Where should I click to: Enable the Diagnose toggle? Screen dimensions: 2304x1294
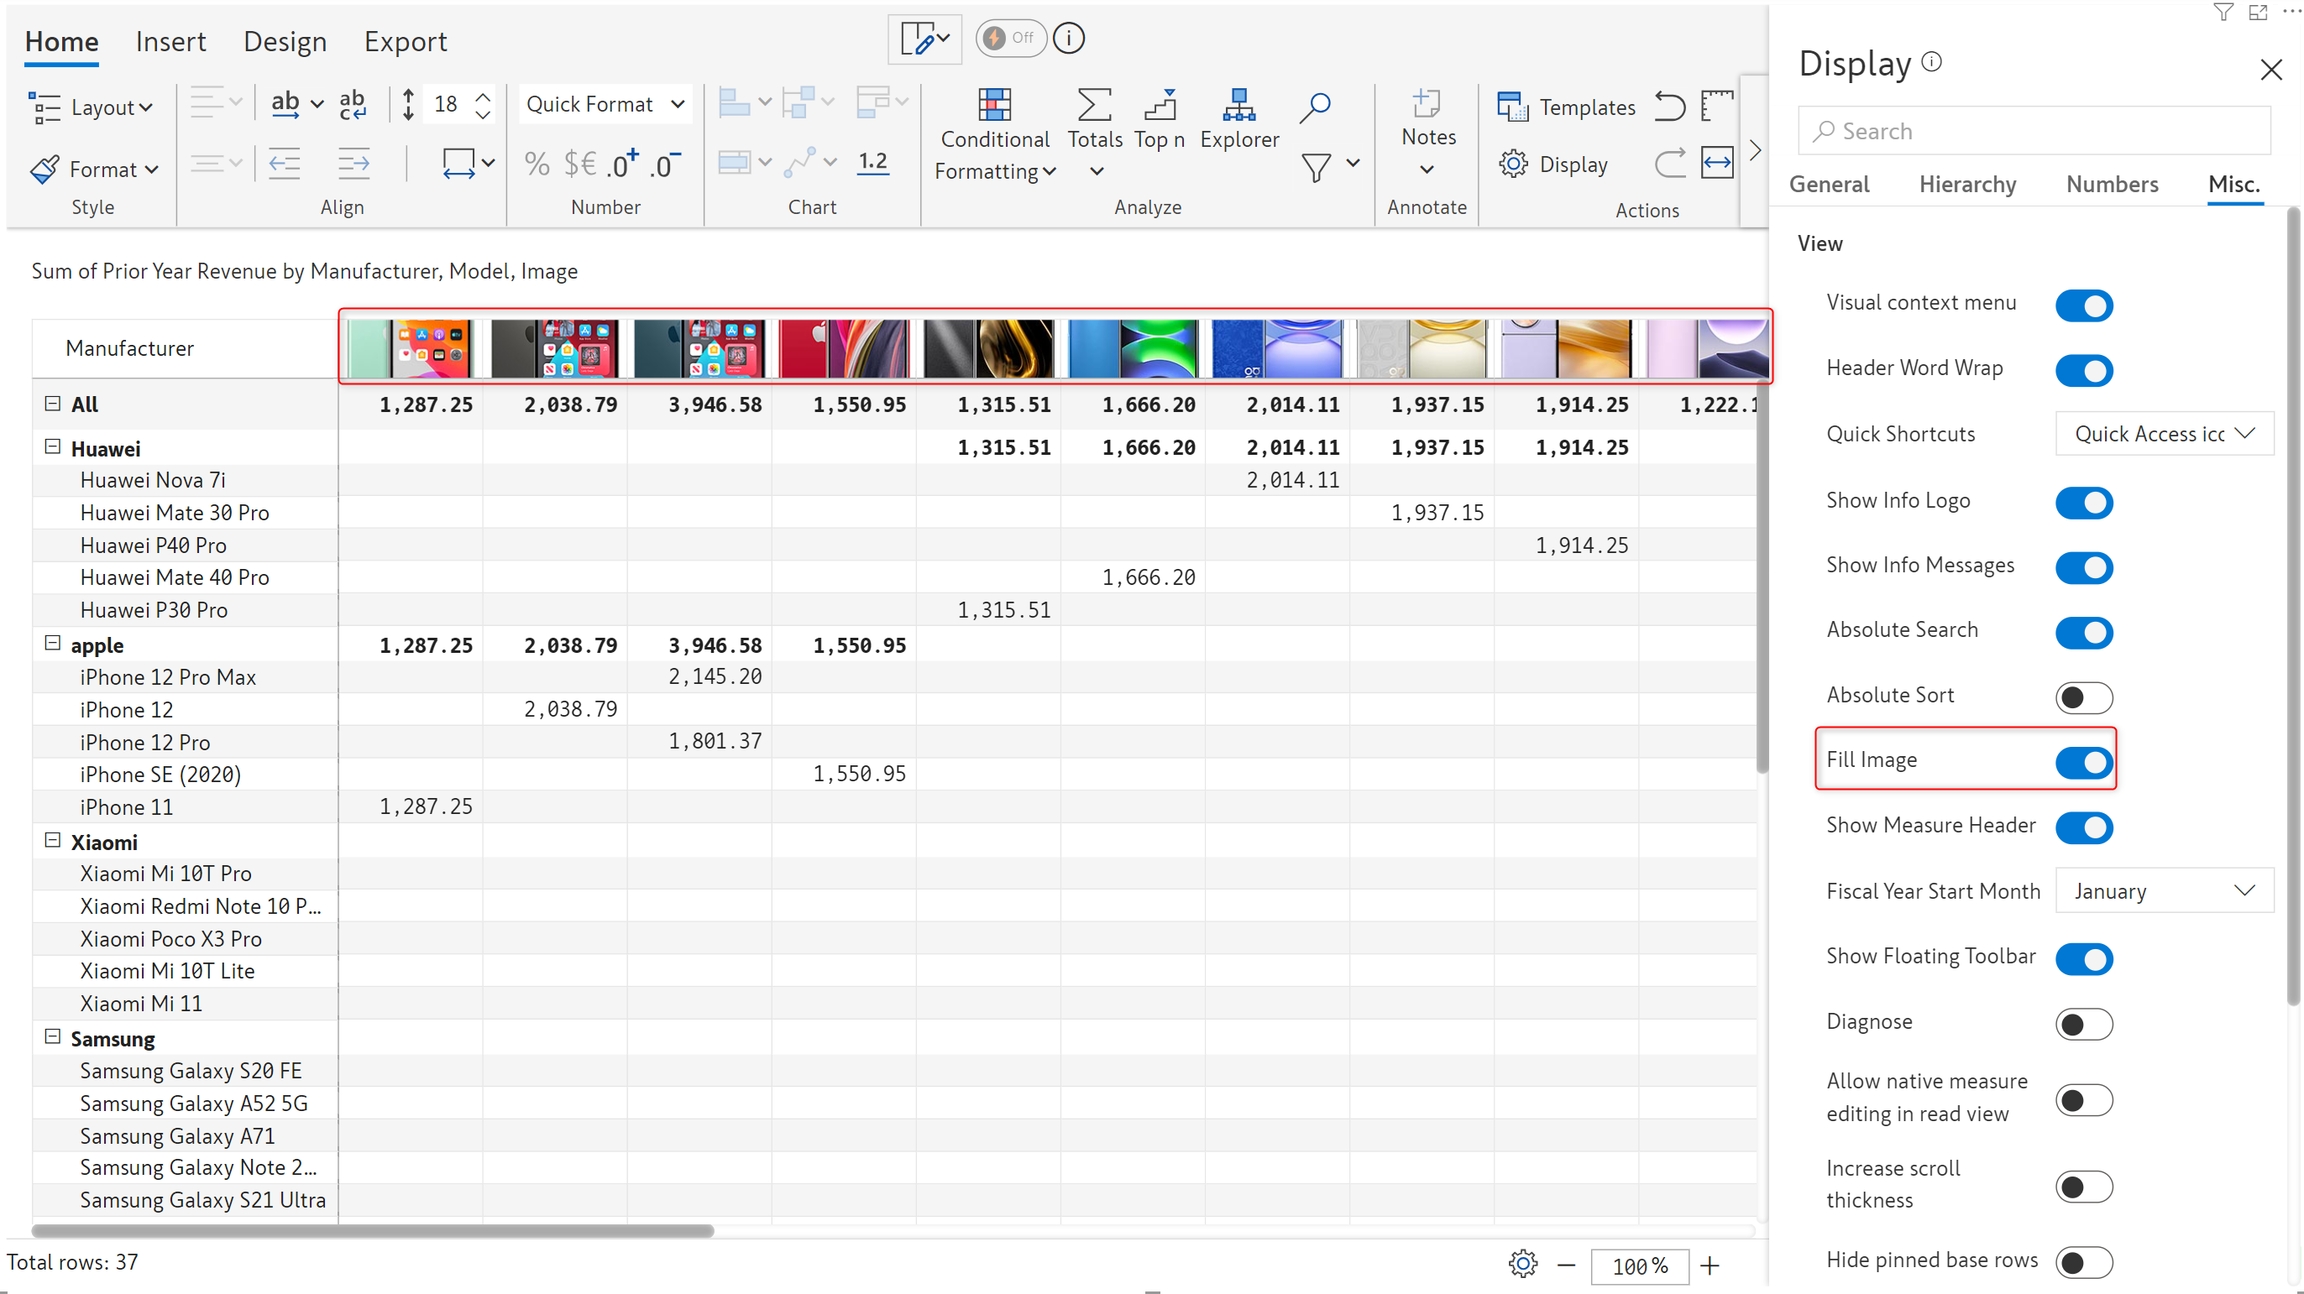point(2083,1024)
